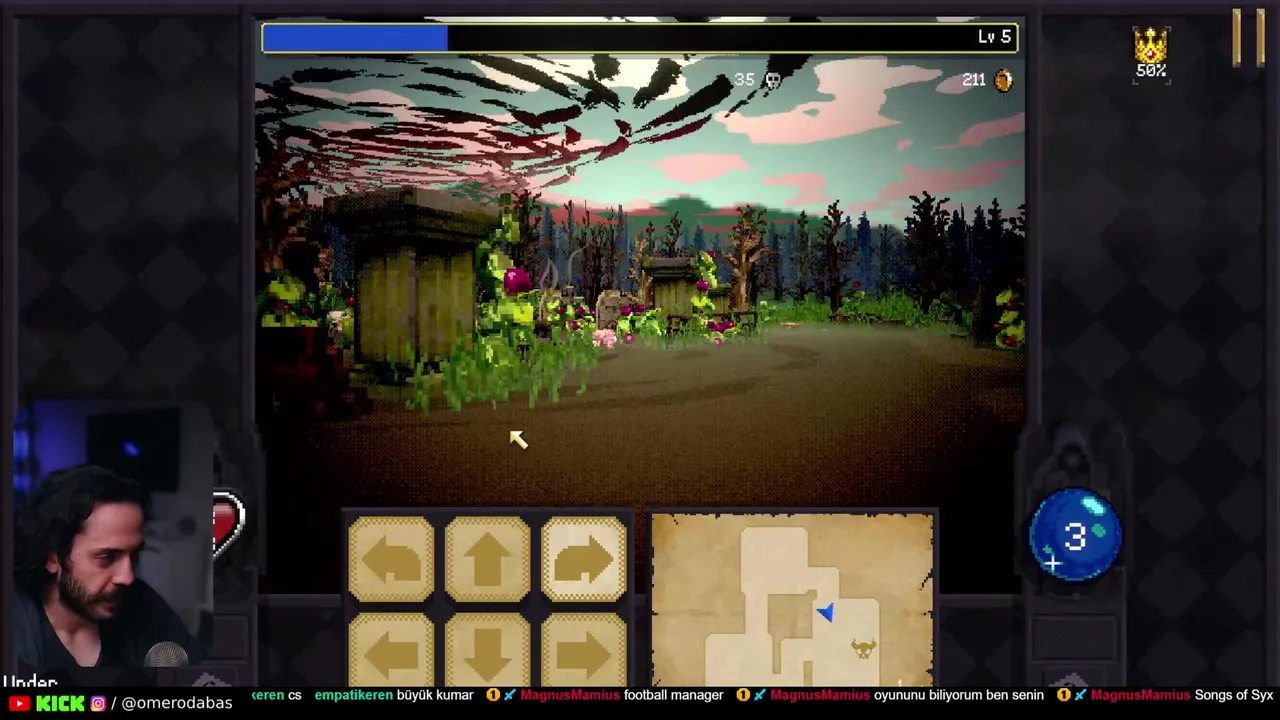Click the gold crown 50% icon
Image resolution: width=1280 pixels, height=720 pixels.
tap(1151, 53)
